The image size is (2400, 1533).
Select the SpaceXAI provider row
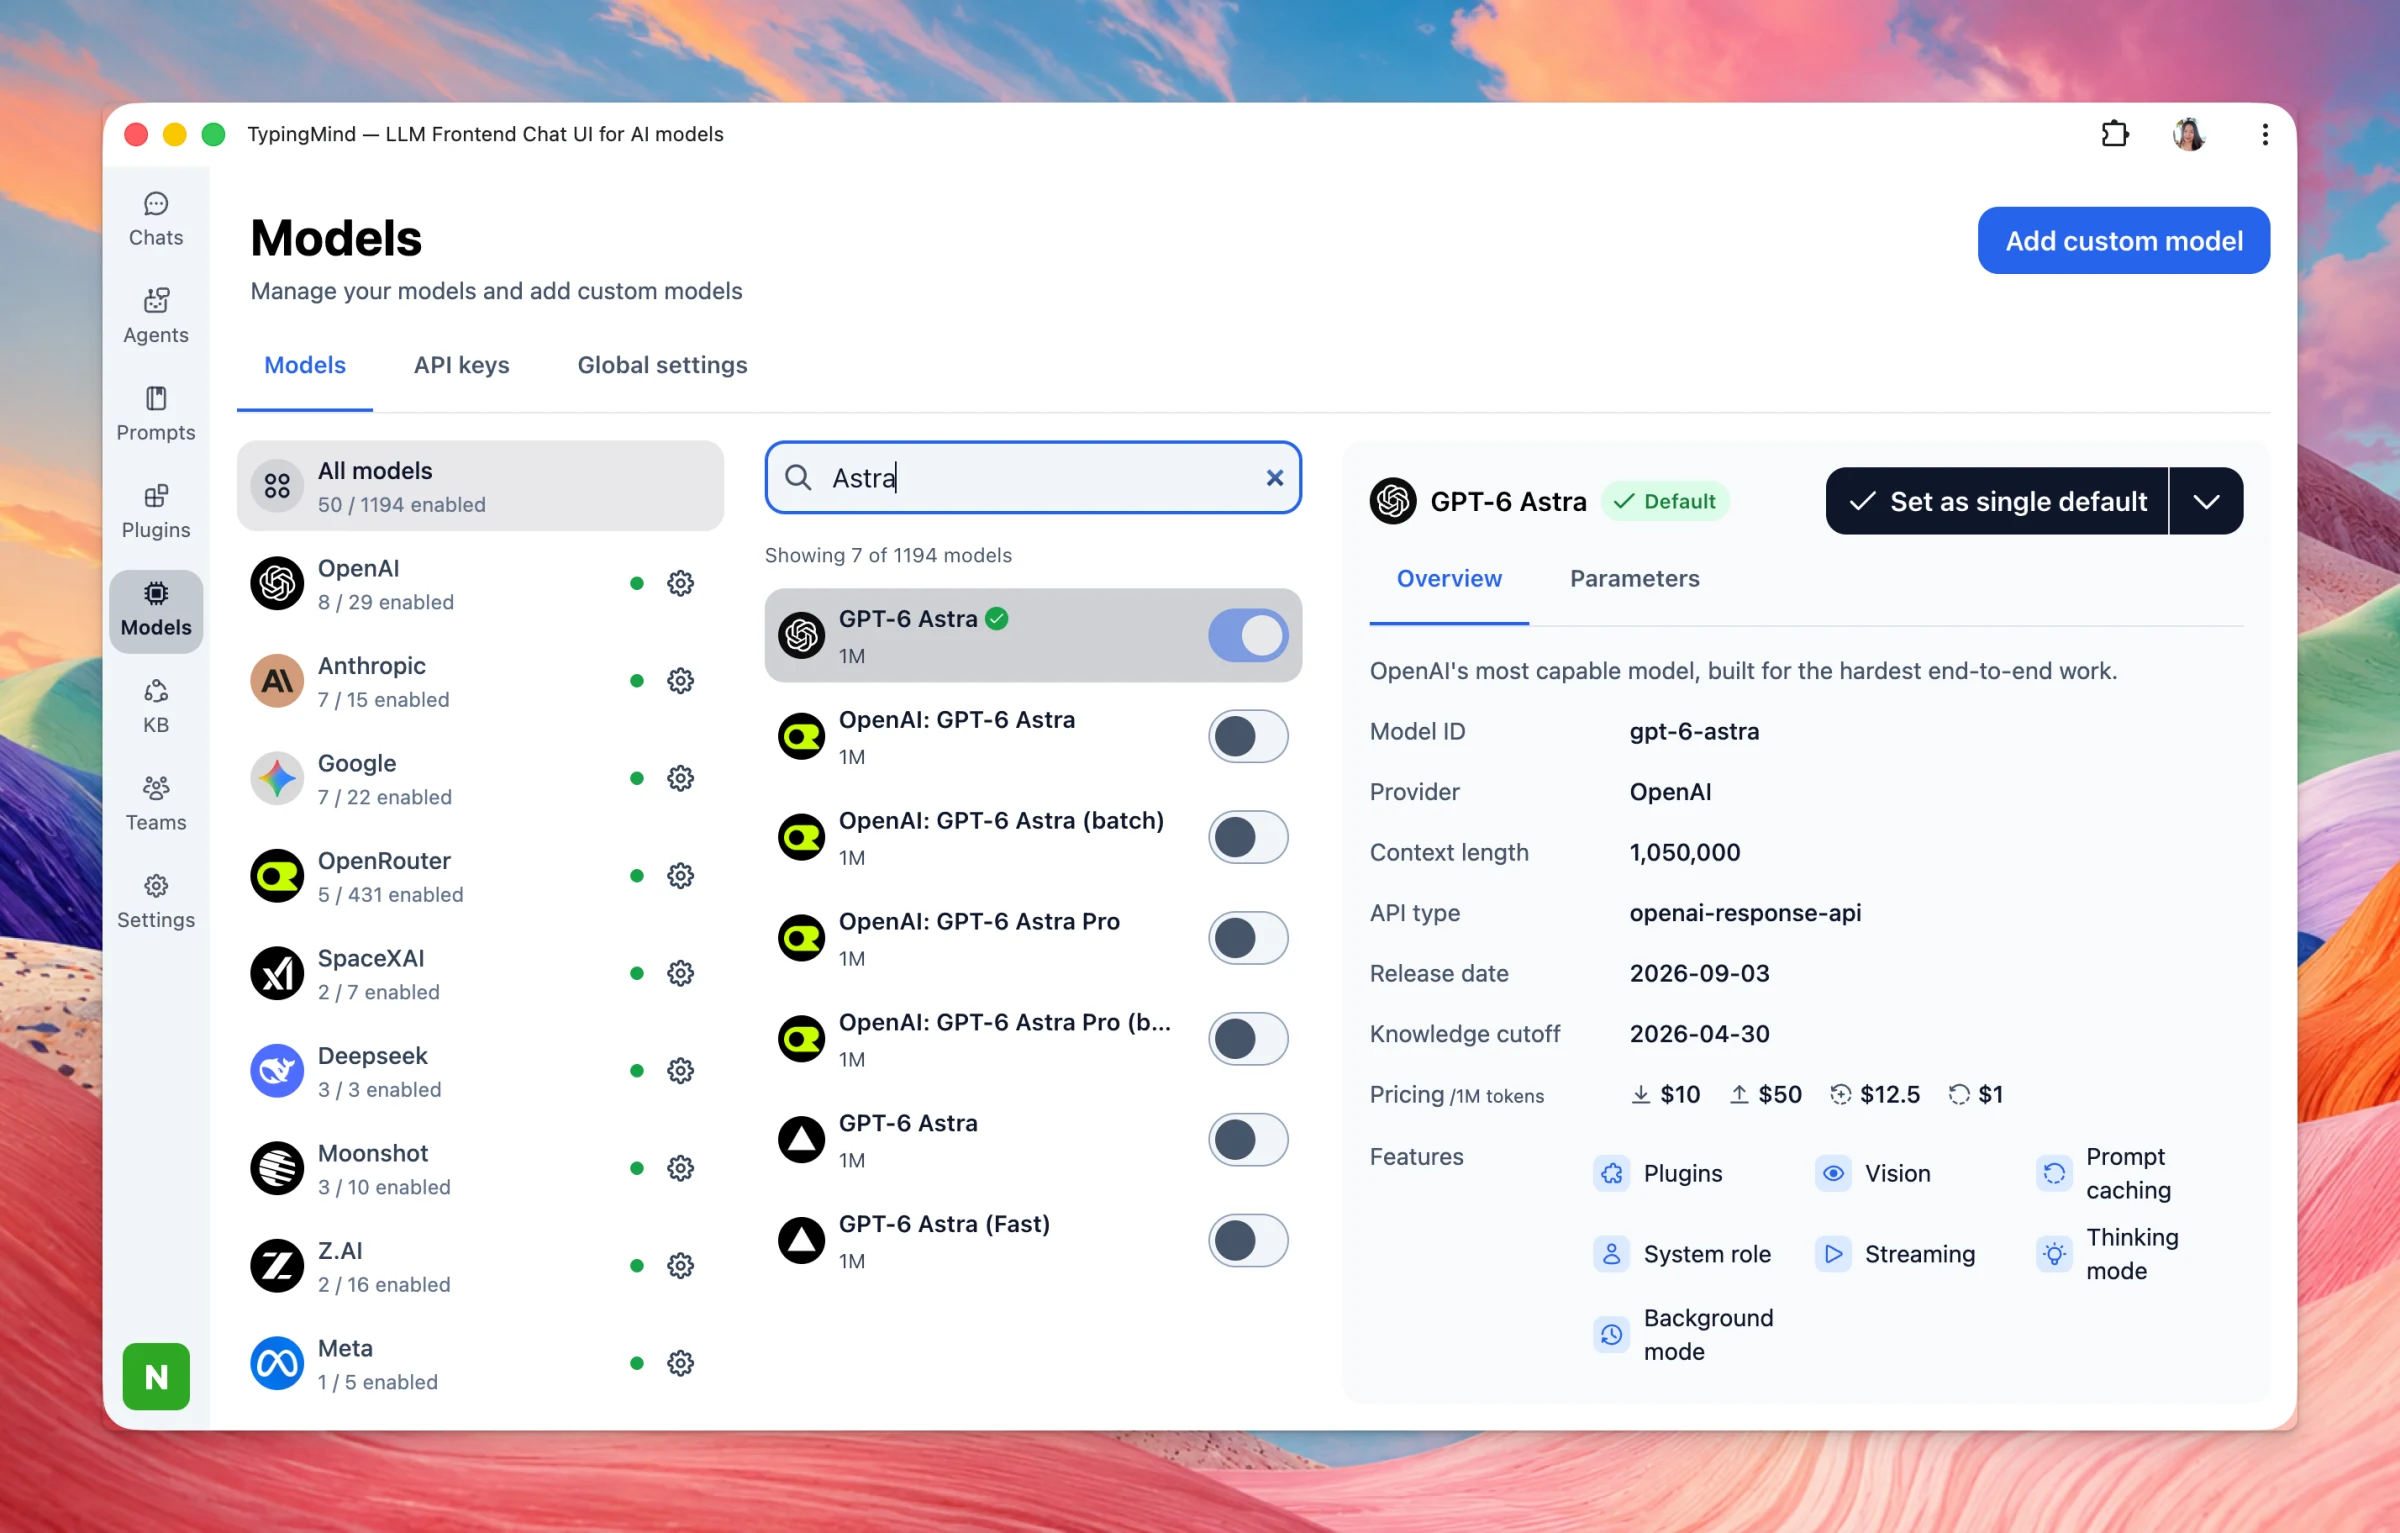coord(480,973)
